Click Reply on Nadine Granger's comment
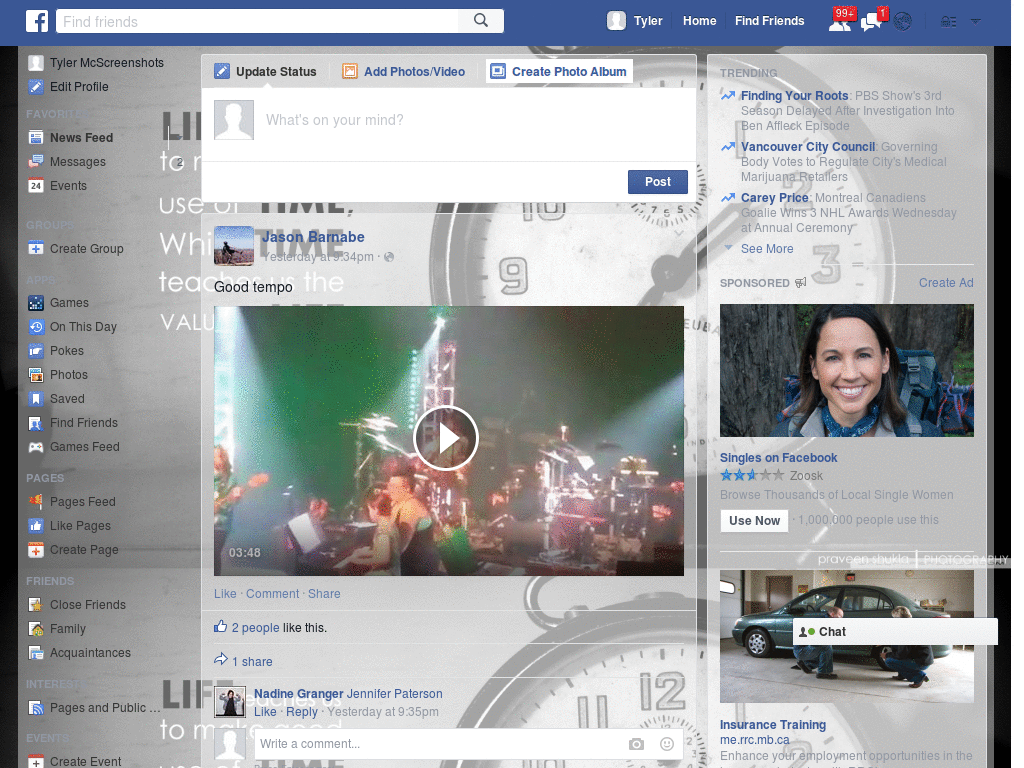Image resolution: width=1024 pixels, height=768 pixels. click(x=302, y=712)
